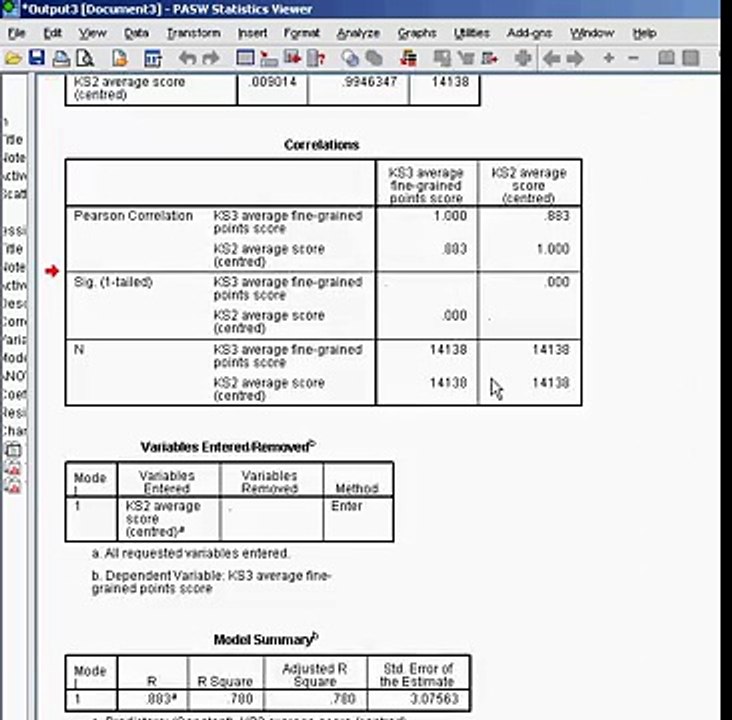Open the Graphs menu
The image size is (732, 720).
click(417, 33)
